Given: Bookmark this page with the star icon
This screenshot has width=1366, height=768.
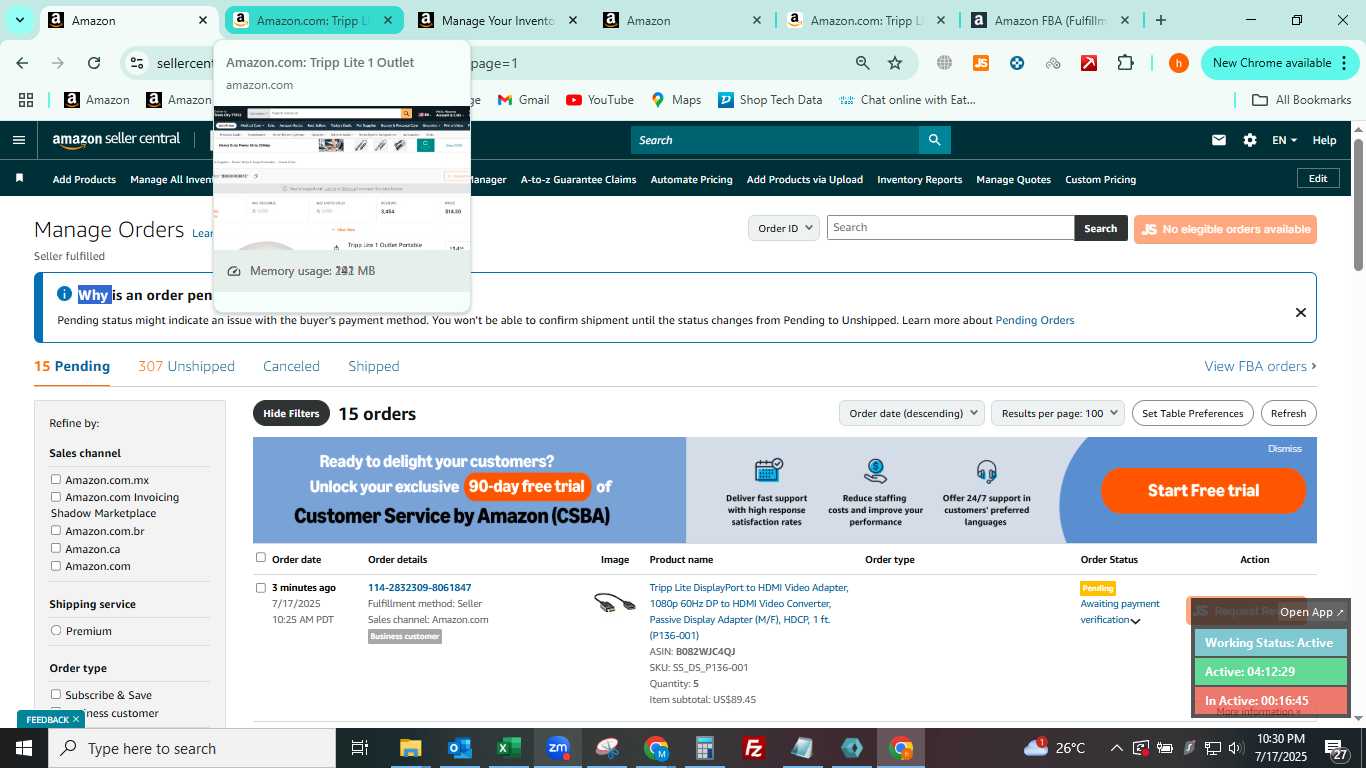Looking at the screenshot, I should point(894,63).
